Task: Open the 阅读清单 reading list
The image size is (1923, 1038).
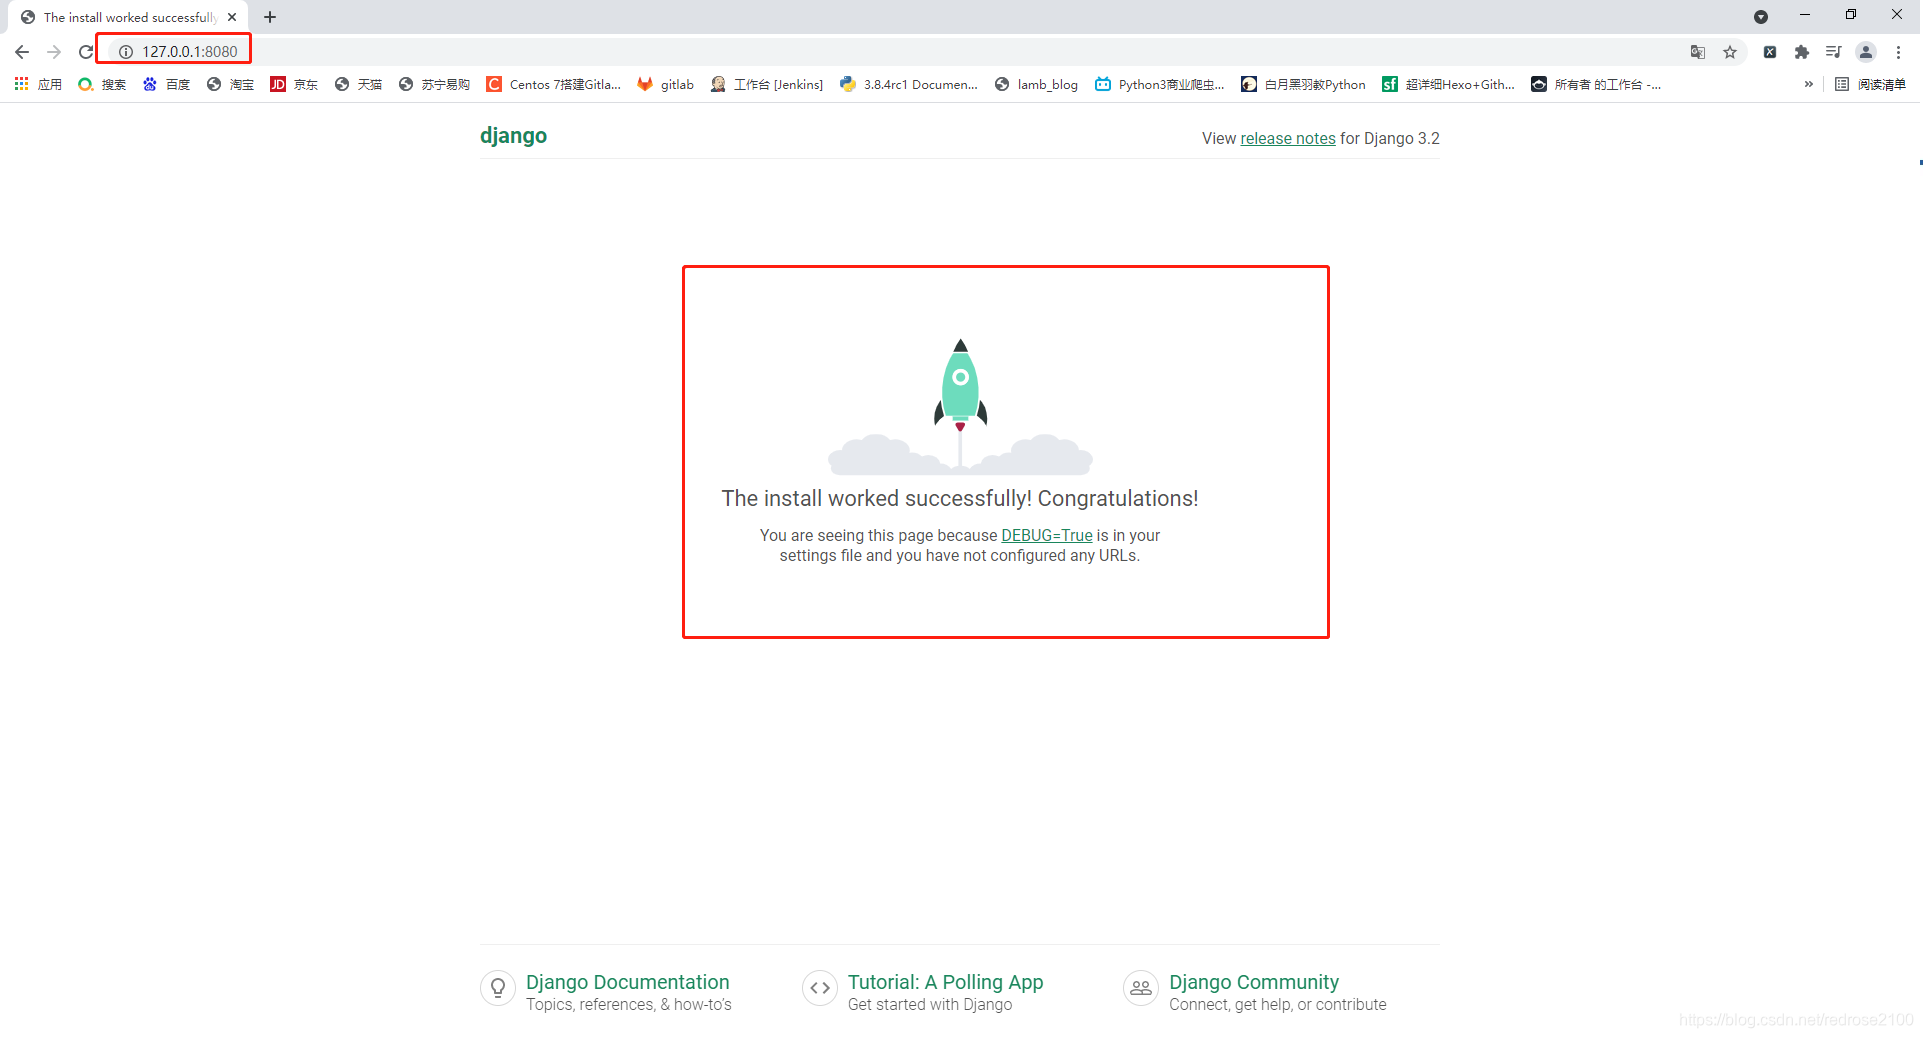Action: (x=1870, y=85)
